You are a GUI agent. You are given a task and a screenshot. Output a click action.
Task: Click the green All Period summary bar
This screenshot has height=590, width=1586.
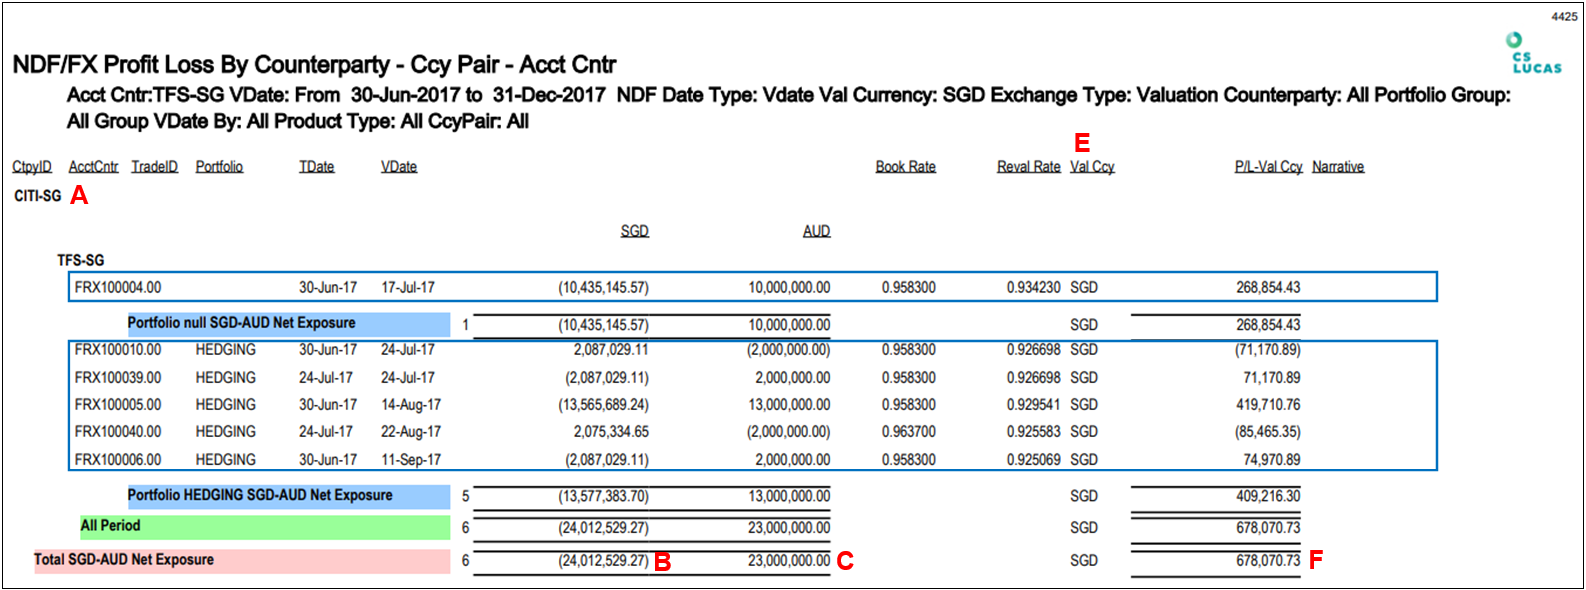coord(265,527)
